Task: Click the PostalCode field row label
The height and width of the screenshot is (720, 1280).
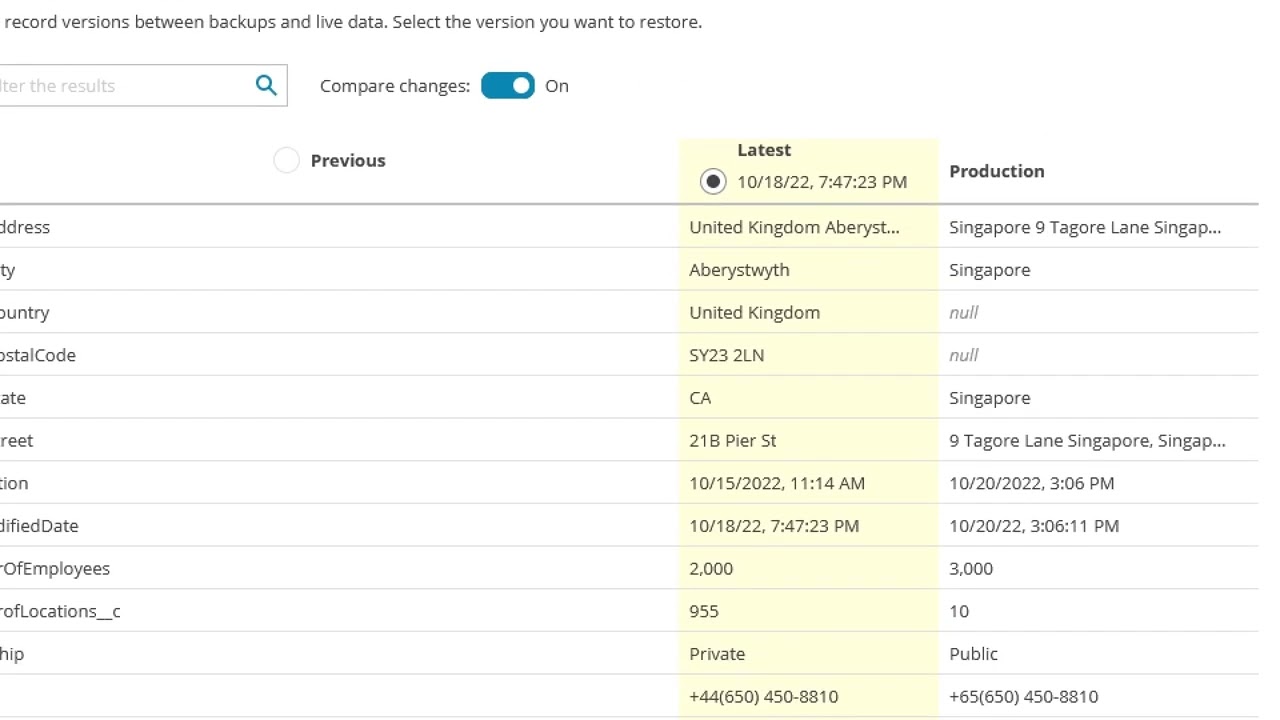Action: tap(38, 355)
